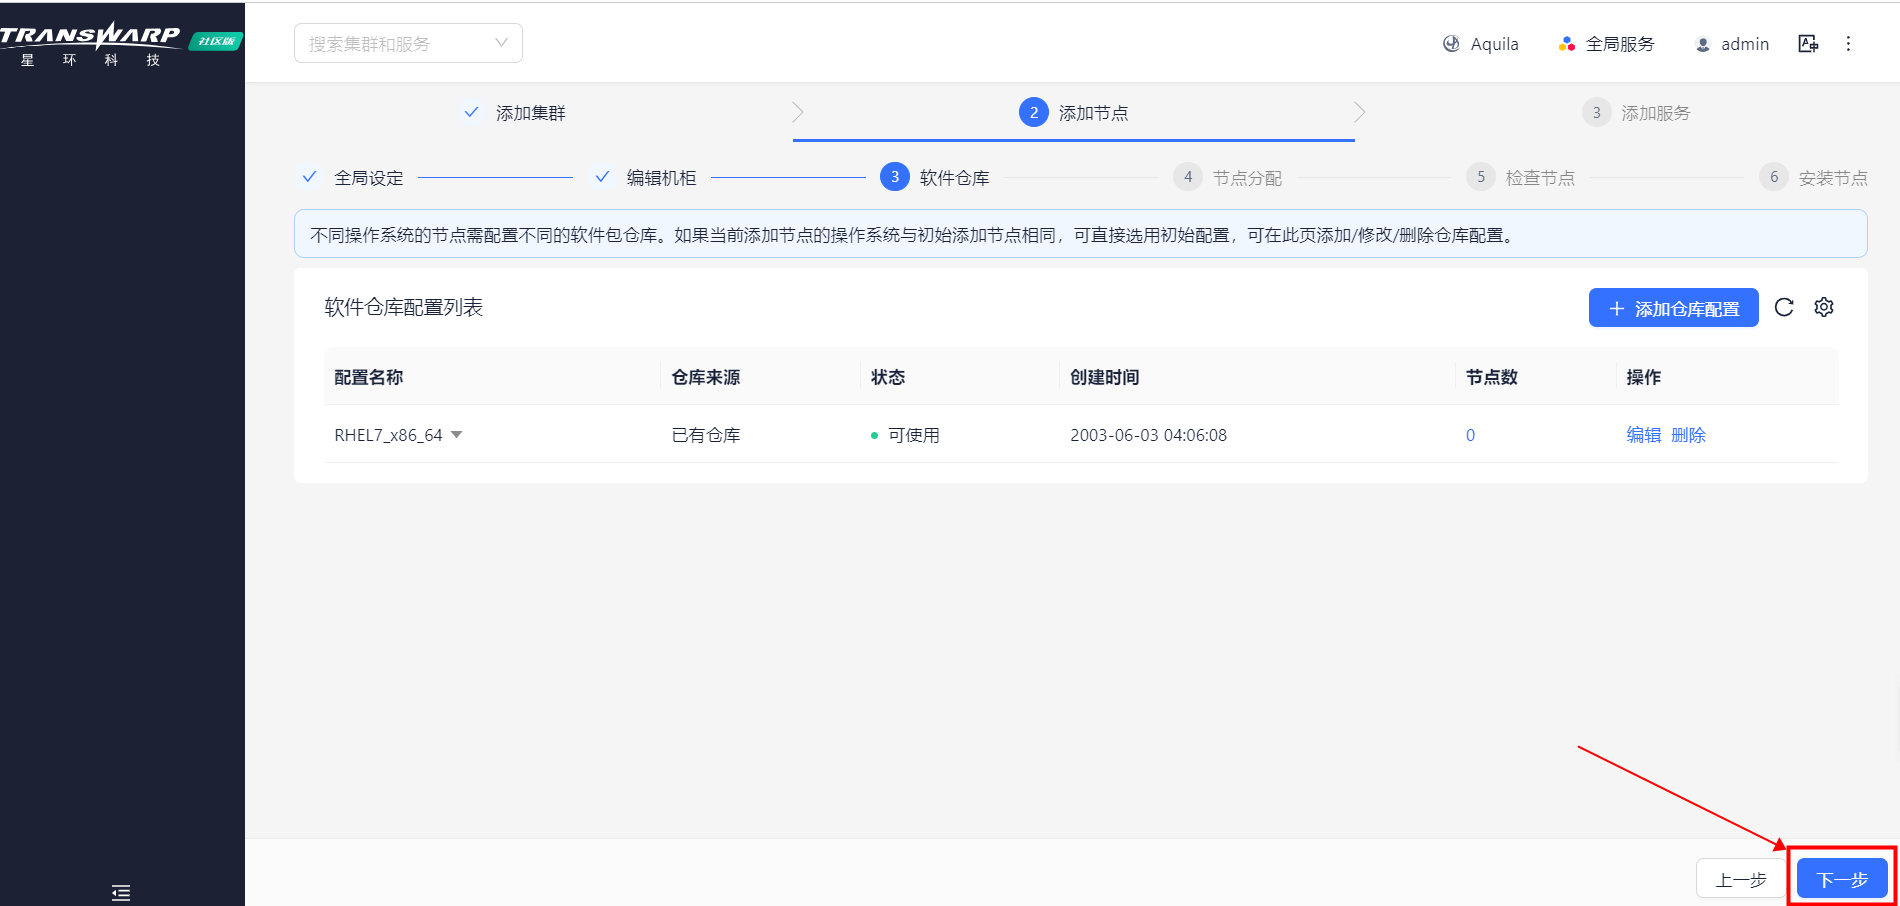Screen dimensions: 1900x906
Task: Click 添加仓库配置 button
Action: coord(1674,308)
